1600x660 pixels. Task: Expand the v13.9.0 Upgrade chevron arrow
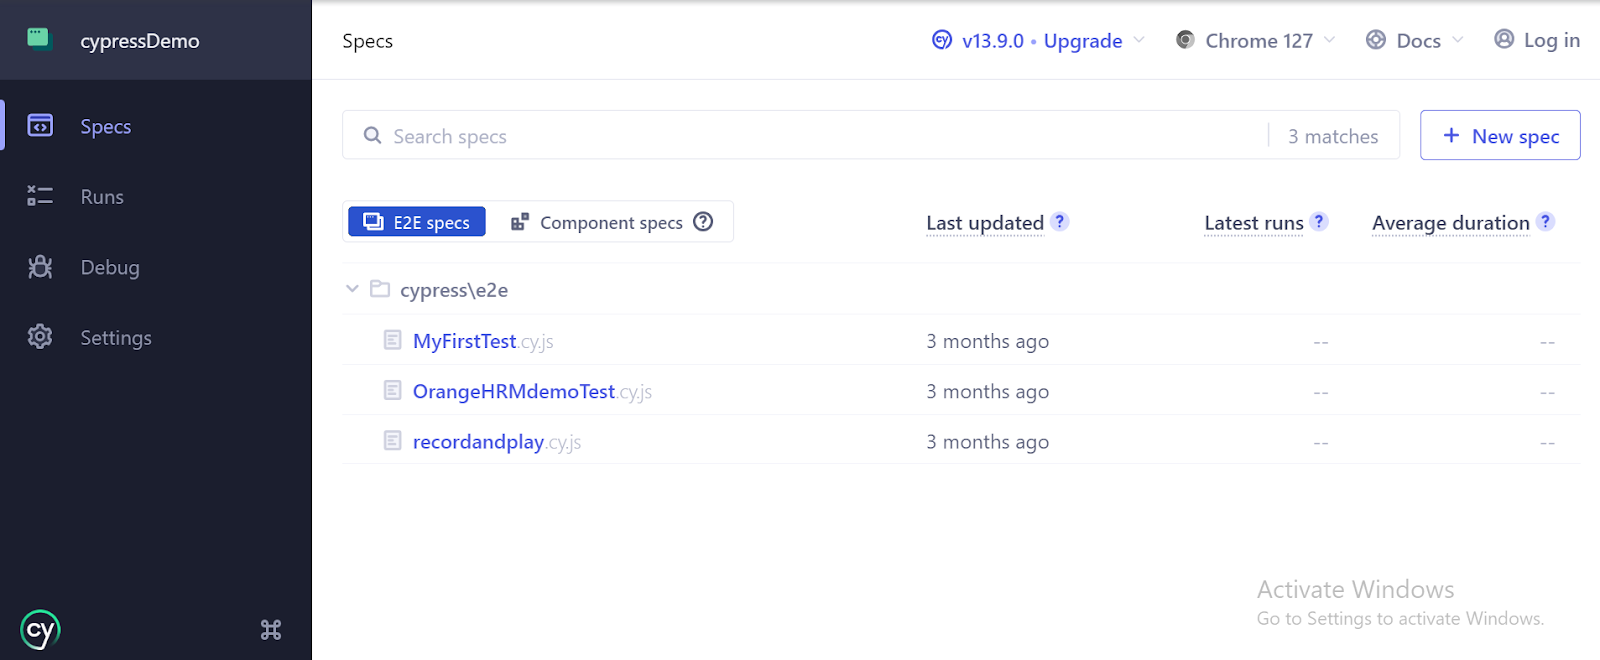coord(1139,40)
